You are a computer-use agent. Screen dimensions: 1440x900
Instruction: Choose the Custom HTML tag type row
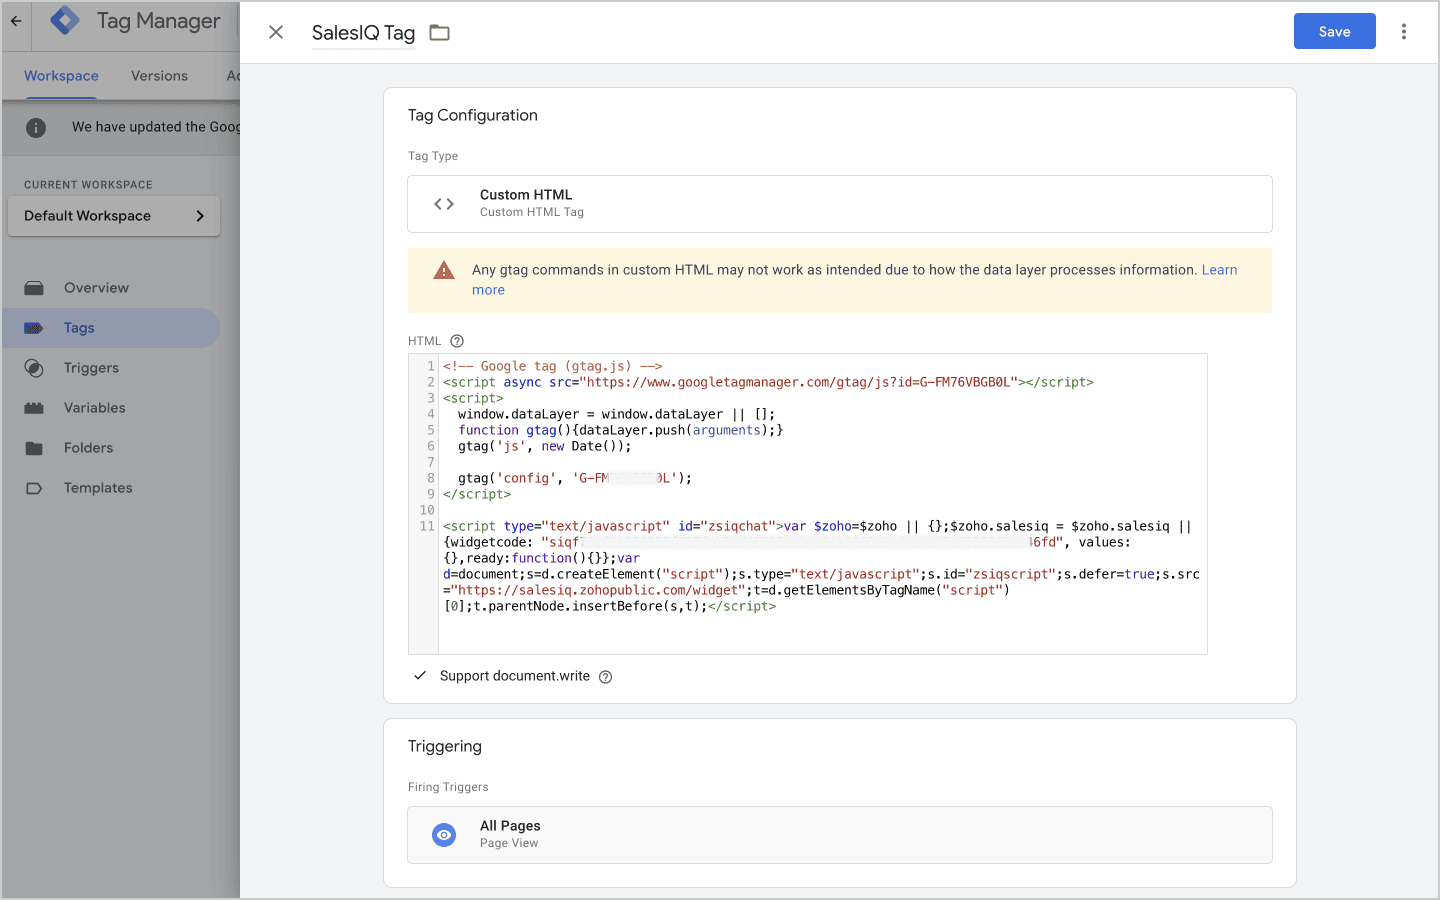(840, 204)
